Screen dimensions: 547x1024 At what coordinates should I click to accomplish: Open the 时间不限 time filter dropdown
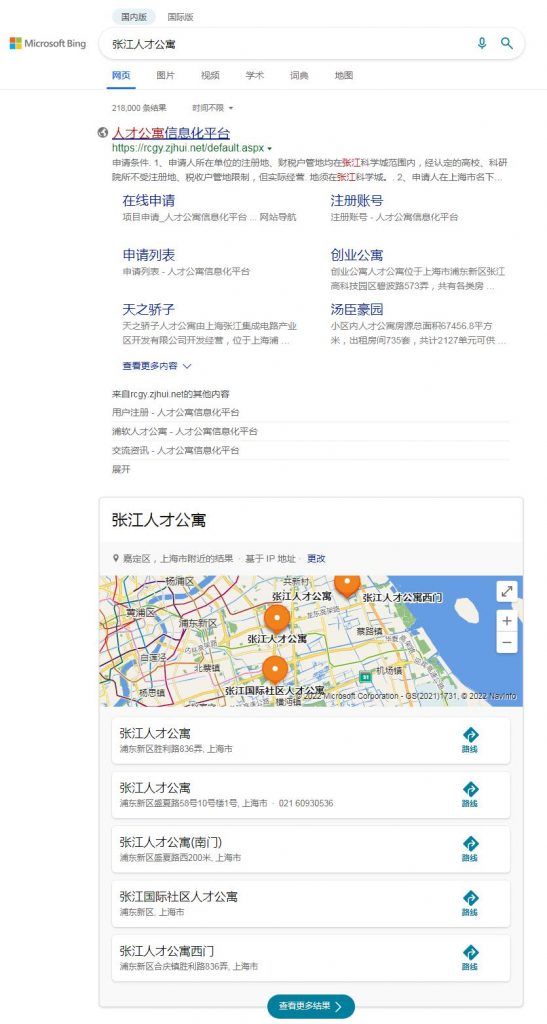pos(212,108)
